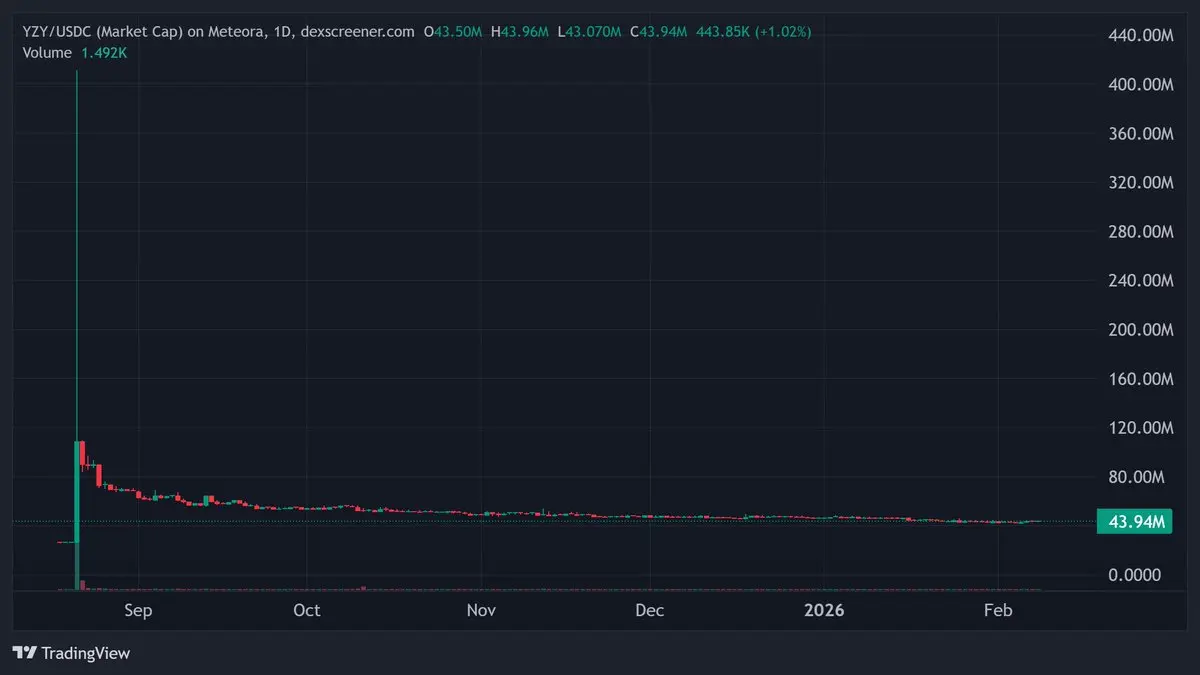Viewport: 1200px width, 675px height.
Task: Click the Feb label on time axis
Action: [999, 610]
